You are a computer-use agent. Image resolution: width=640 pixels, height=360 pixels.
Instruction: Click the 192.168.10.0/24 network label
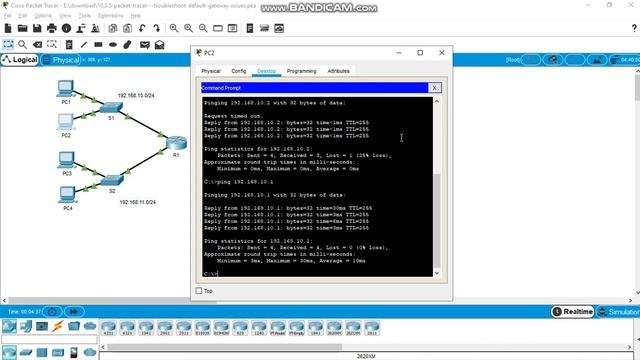pyautogui.click(x=136, y=96)
